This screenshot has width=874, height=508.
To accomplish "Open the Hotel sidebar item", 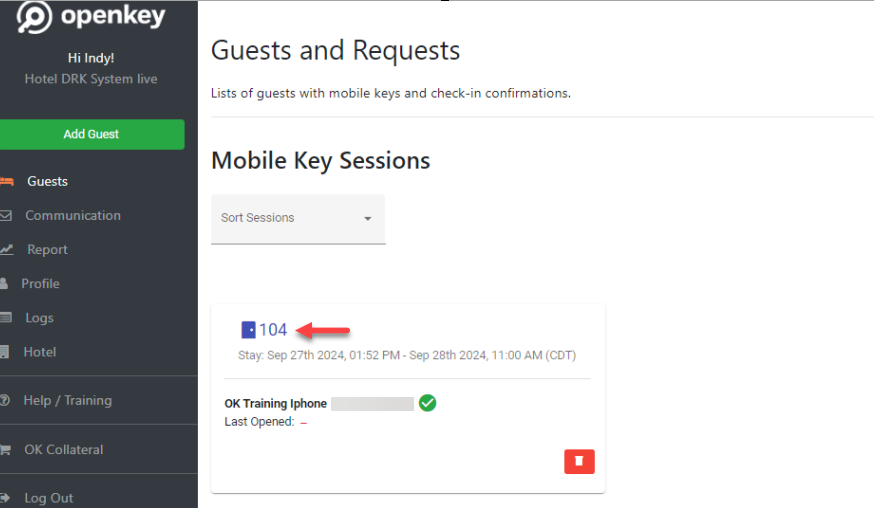I will coord(40,352).
